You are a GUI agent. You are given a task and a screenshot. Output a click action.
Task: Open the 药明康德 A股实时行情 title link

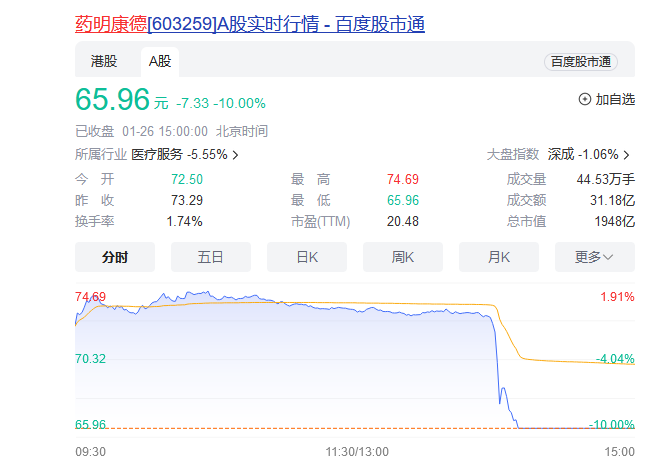(250, 24)
